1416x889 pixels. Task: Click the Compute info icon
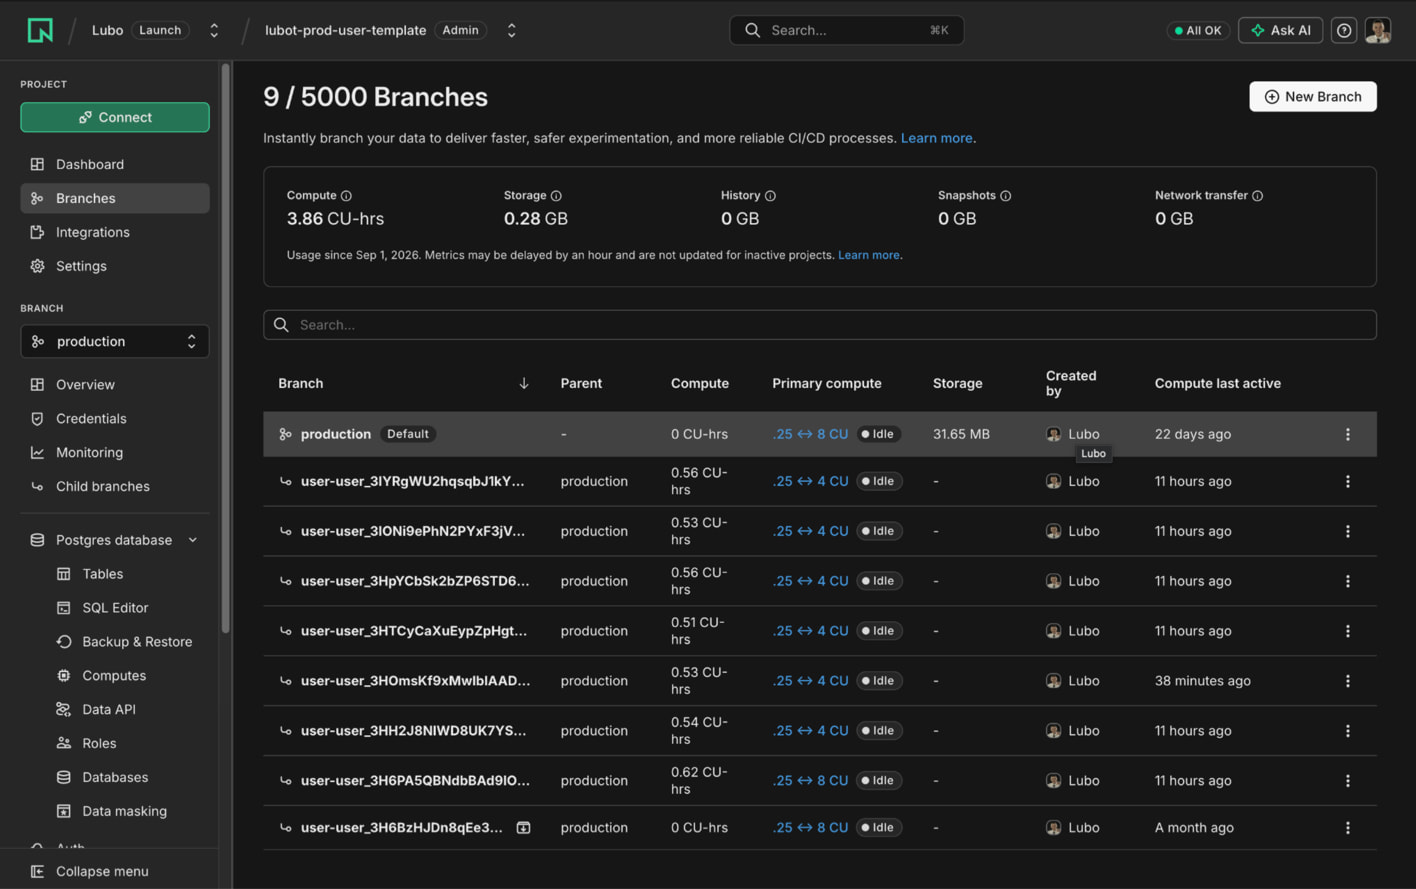[346, 196]
